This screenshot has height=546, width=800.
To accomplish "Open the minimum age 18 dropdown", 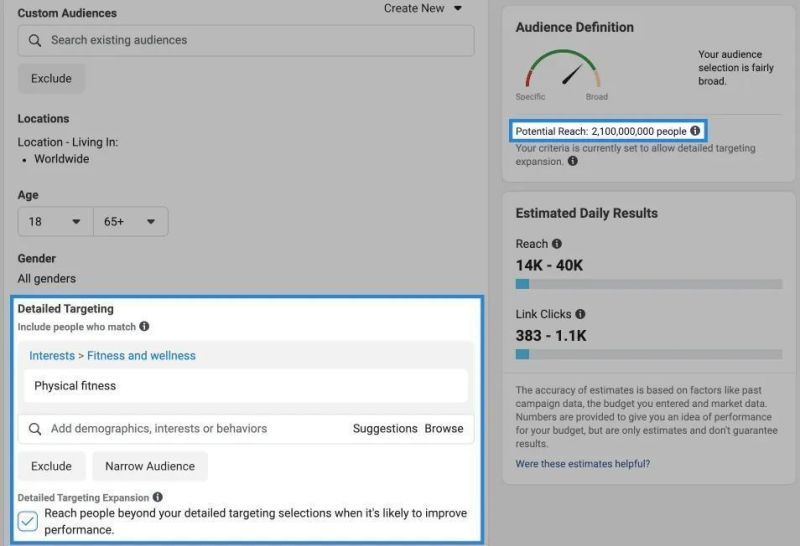I will coord(56,221).
